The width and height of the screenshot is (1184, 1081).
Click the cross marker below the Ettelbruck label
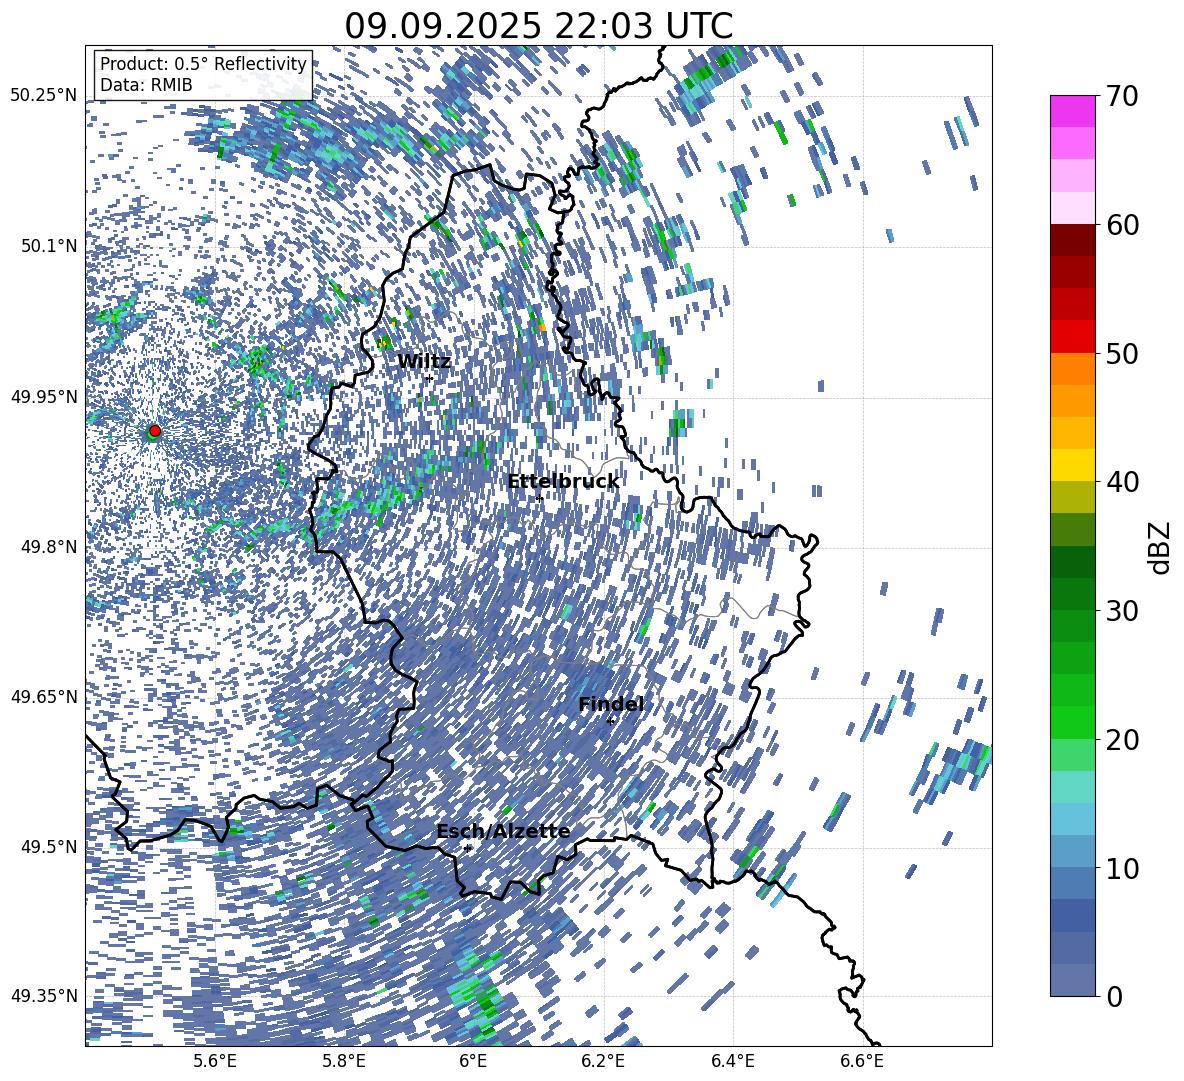(x=538, y=498)
